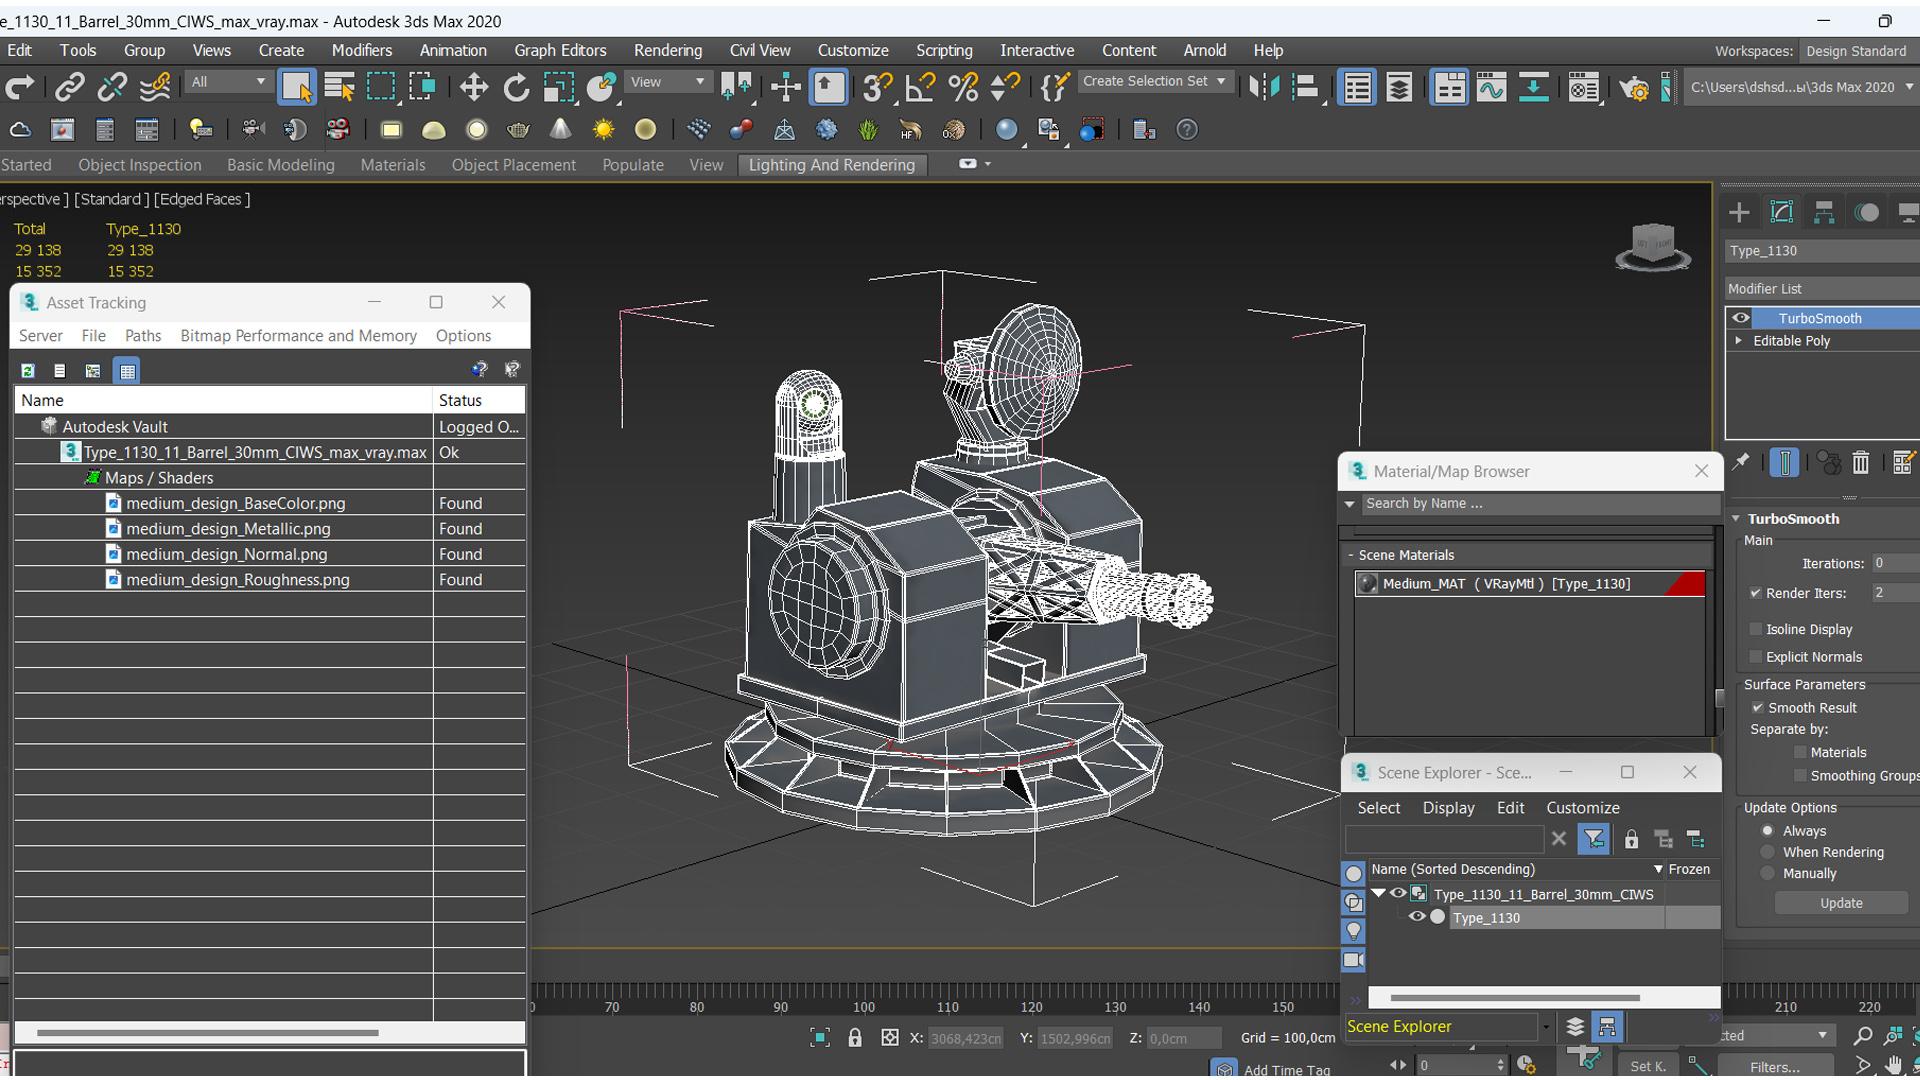Image resolution: width=1920 pixels, height=1080 pixels.
Task: Select the Move tool in main toolbar
Action: click(474, 88)
